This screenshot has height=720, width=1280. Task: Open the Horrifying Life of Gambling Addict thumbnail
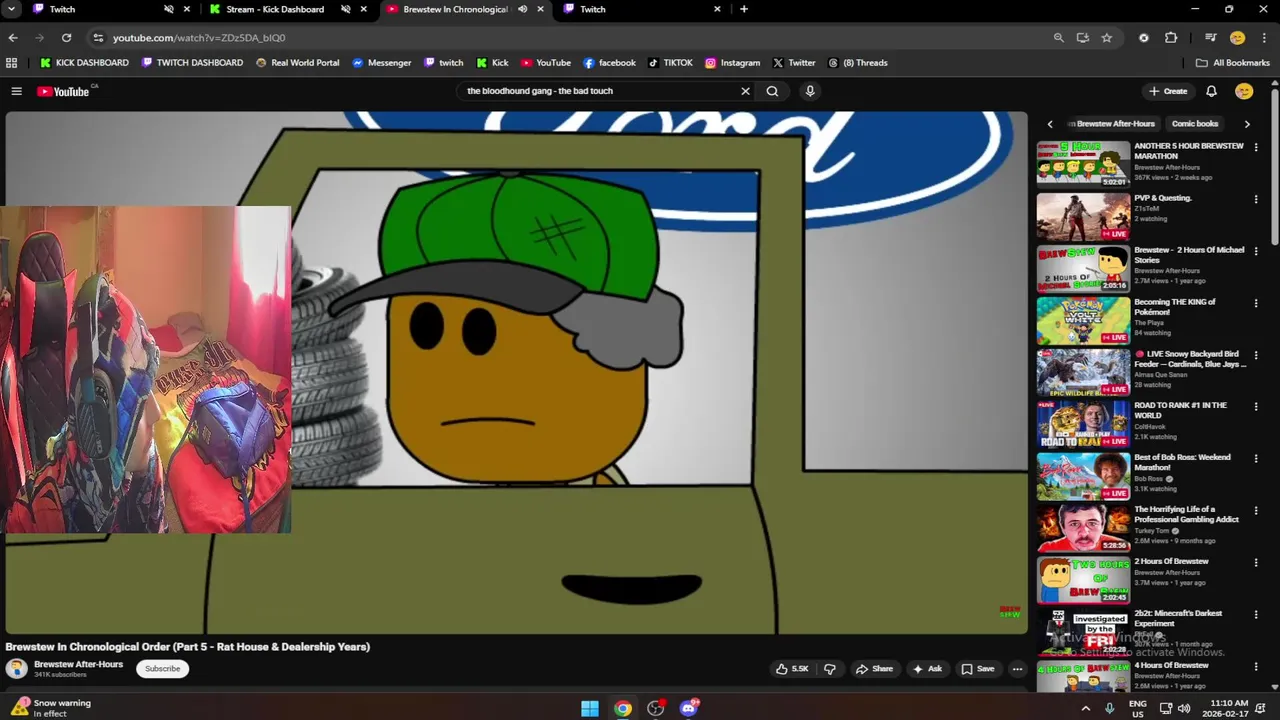[x=1083, y=528]
